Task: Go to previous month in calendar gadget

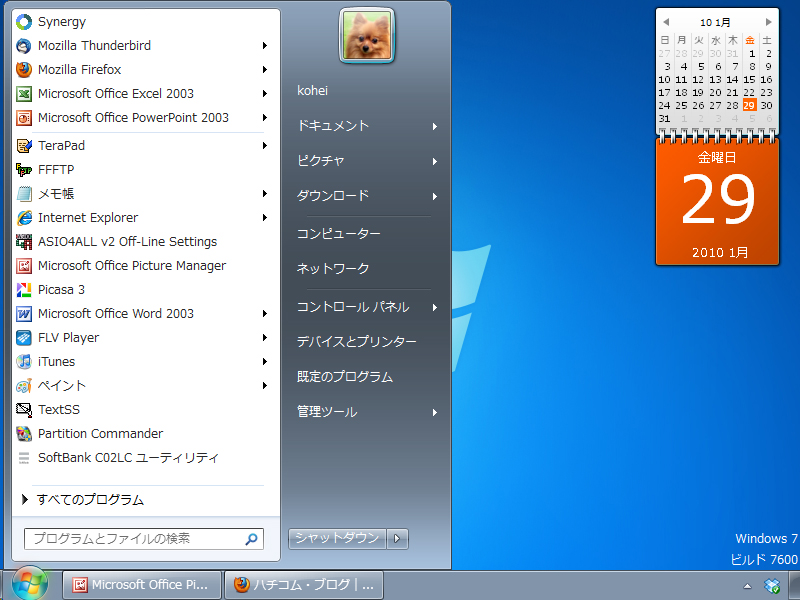Action: pos(666,22)
